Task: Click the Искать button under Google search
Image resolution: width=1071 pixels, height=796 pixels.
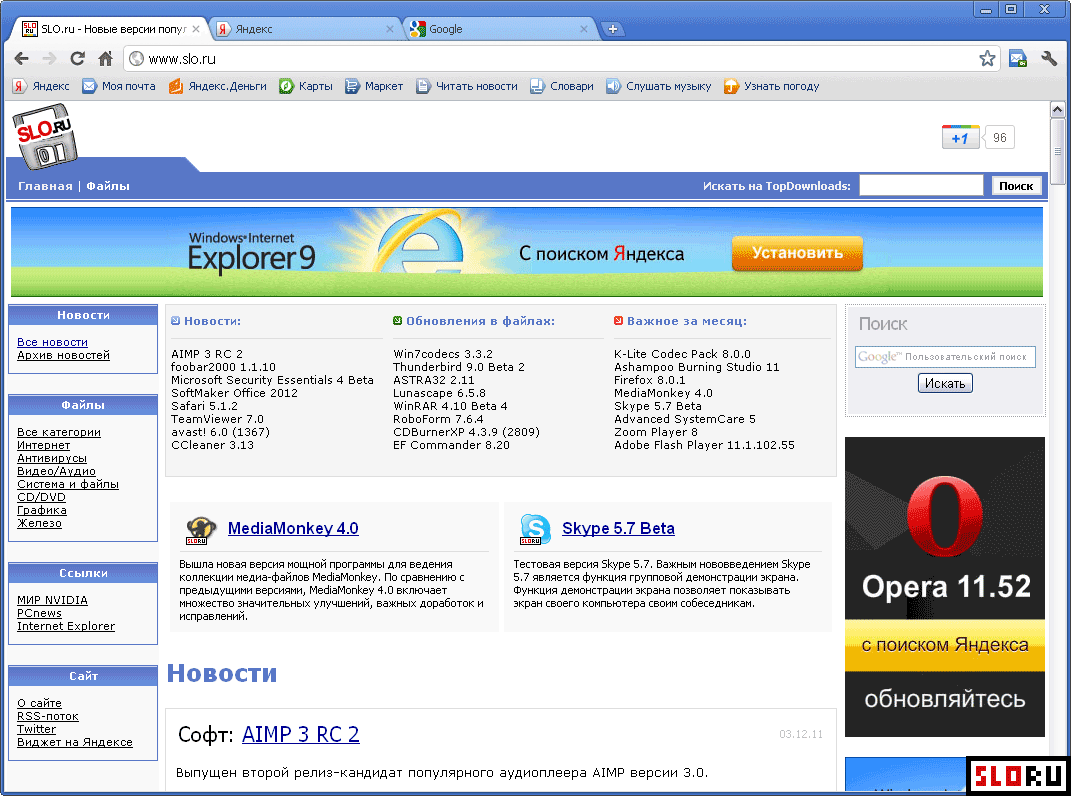Action: tap(945, 383)
